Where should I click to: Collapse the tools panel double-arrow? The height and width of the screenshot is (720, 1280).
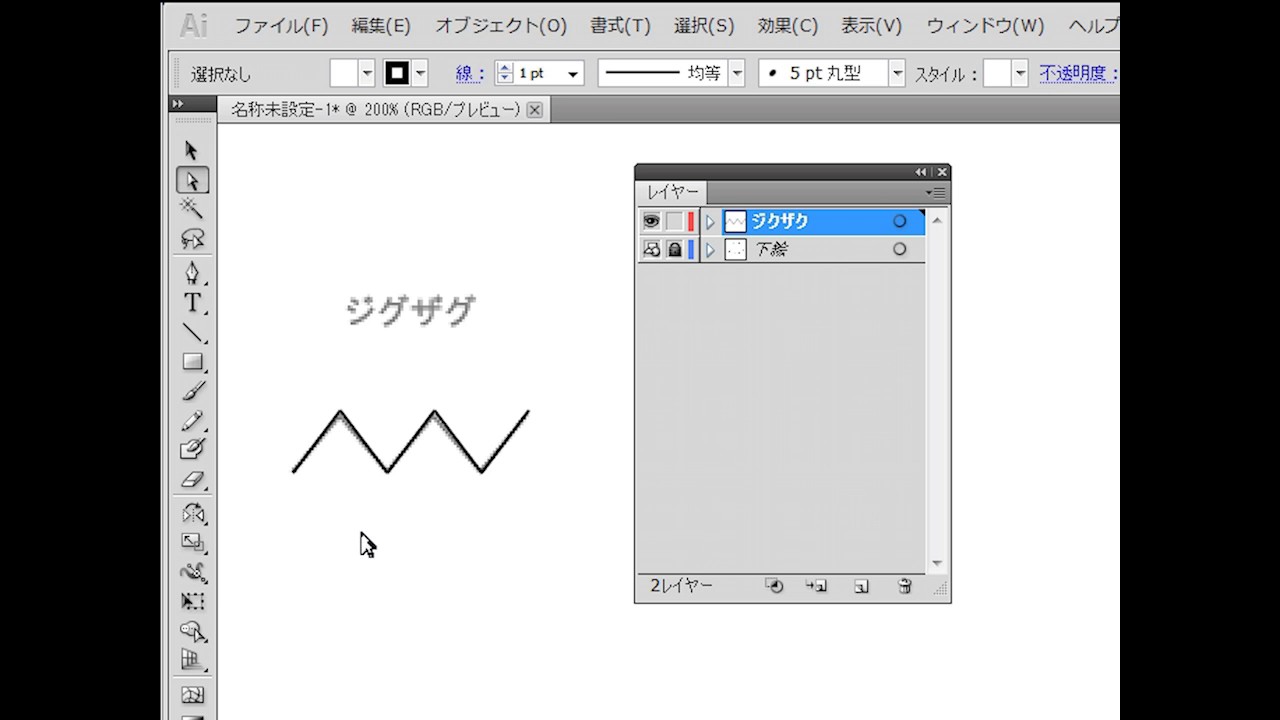(x=178, y=104)
